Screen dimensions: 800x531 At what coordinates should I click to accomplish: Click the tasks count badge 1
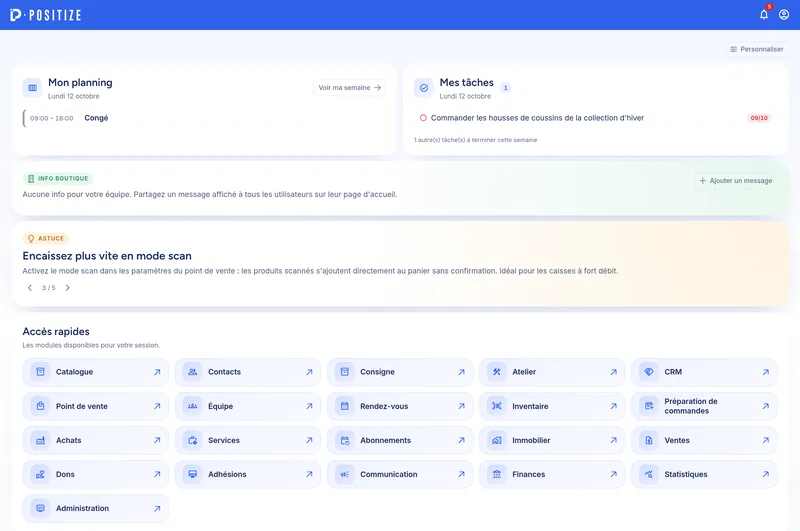505,88
